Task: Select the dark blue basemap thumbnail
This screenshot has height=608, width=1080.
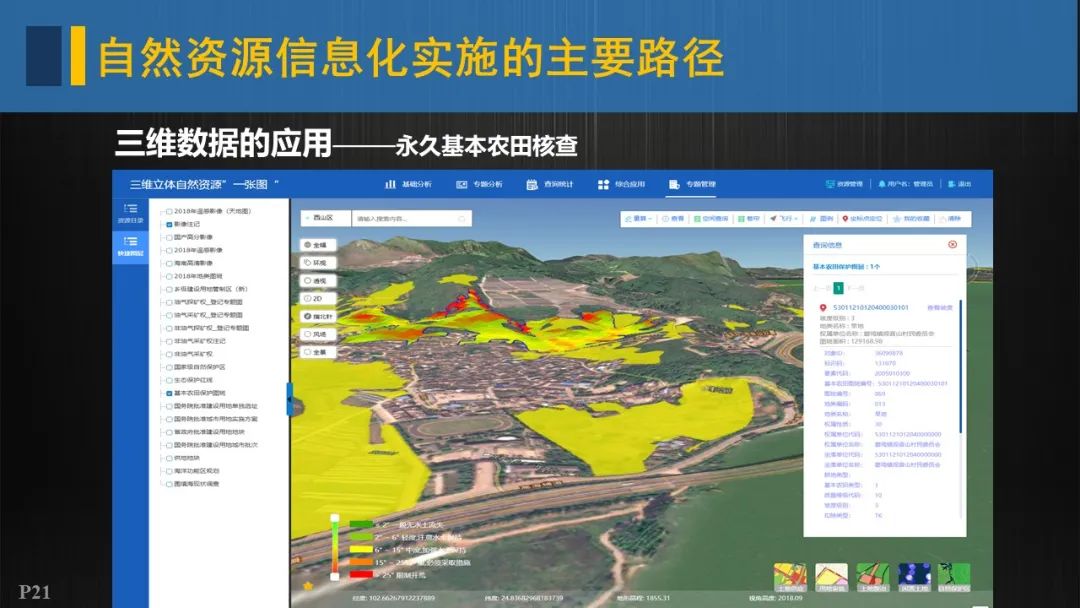Action: coord(914,578)
